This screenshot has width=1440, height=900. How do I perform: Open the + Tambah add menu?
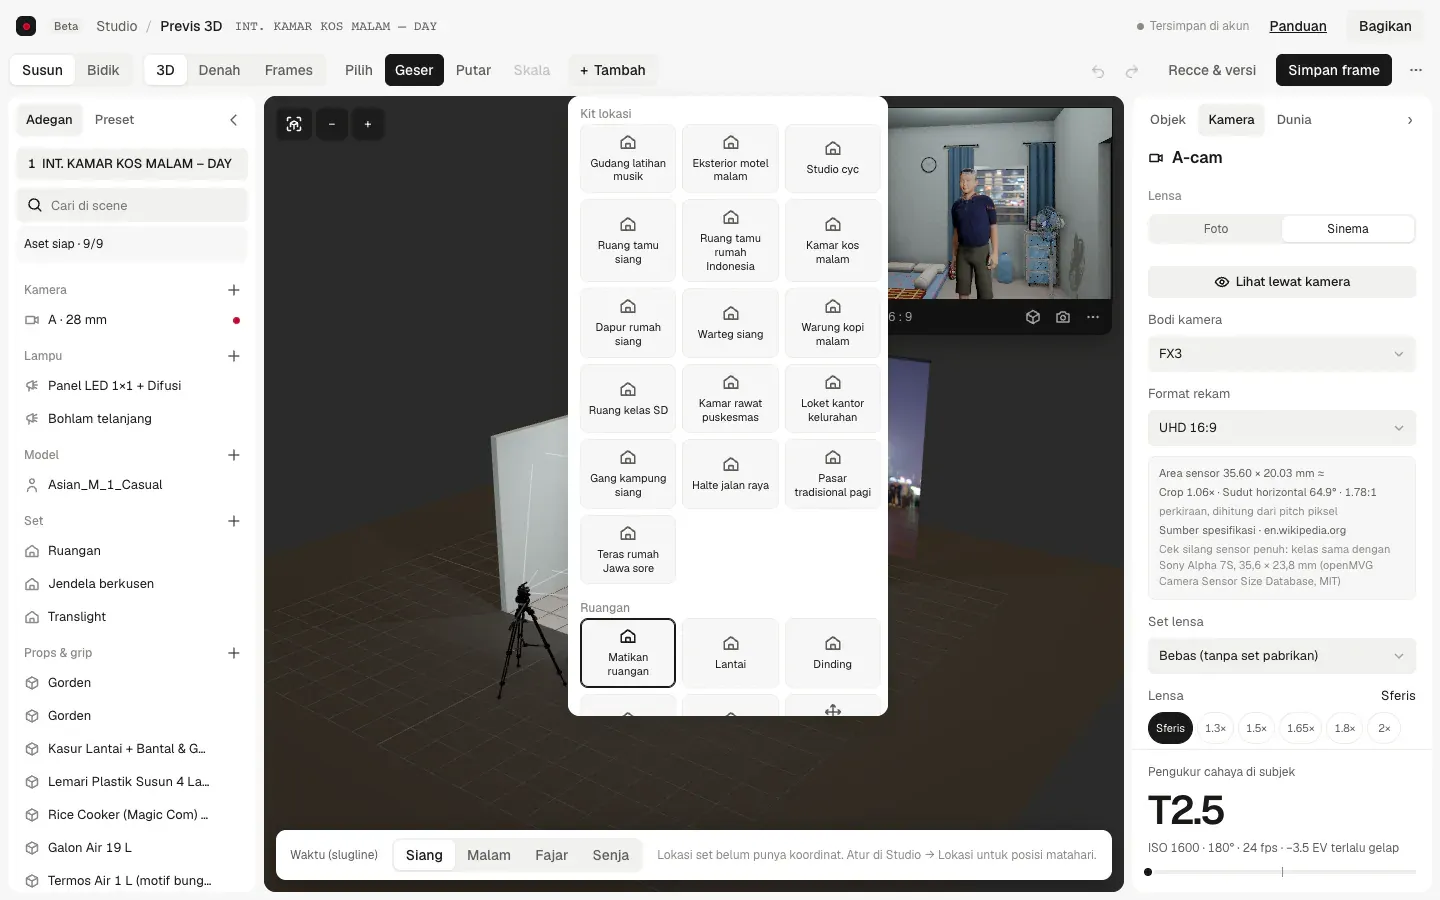point(613,70)
